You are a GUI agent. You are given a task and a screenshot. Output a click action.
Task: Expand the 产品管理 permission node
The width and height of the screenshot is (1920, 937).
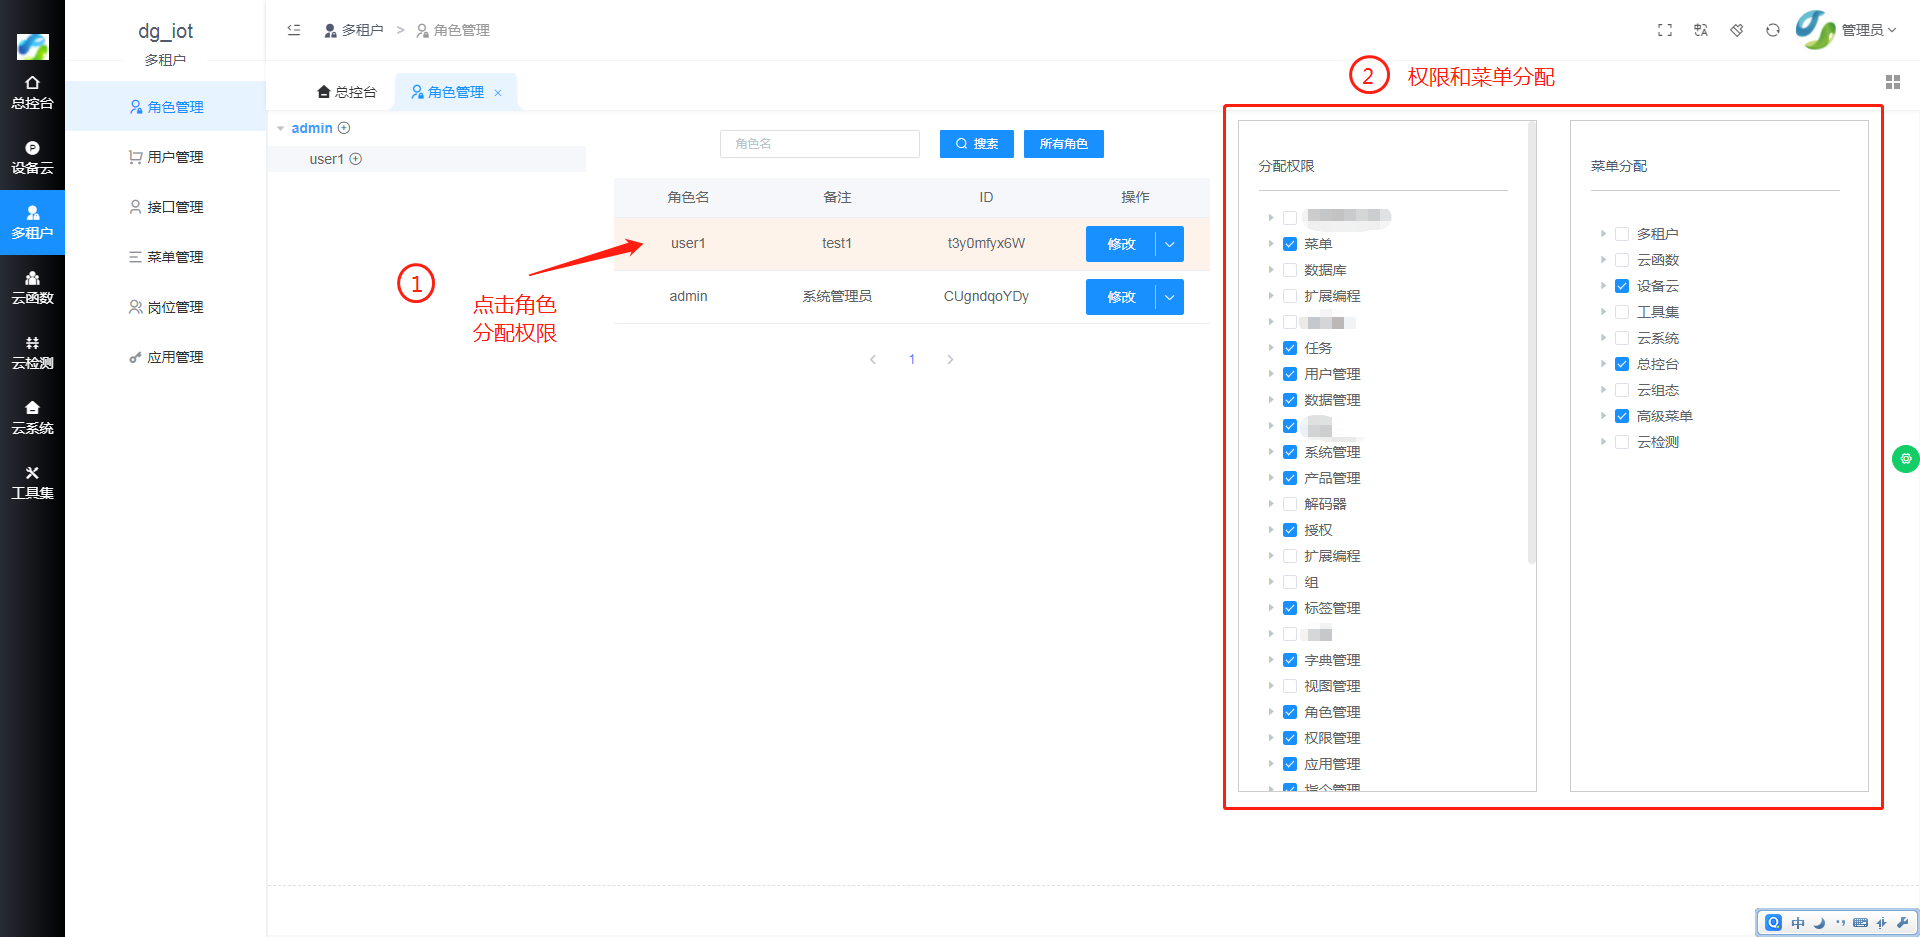[x=1271, y=478]
